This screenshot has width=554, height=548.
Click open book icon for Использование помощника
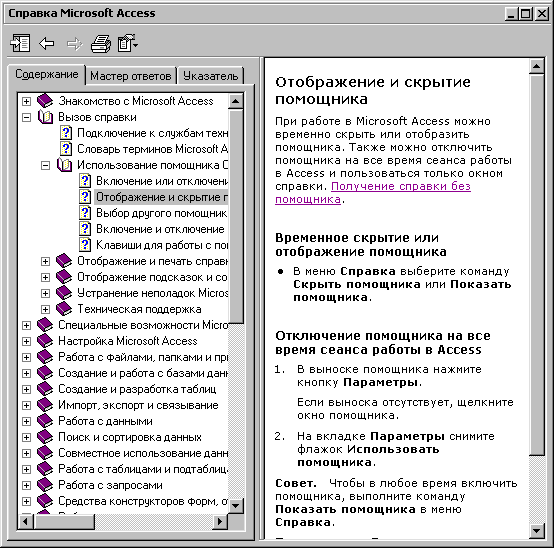tap(64, 165)
